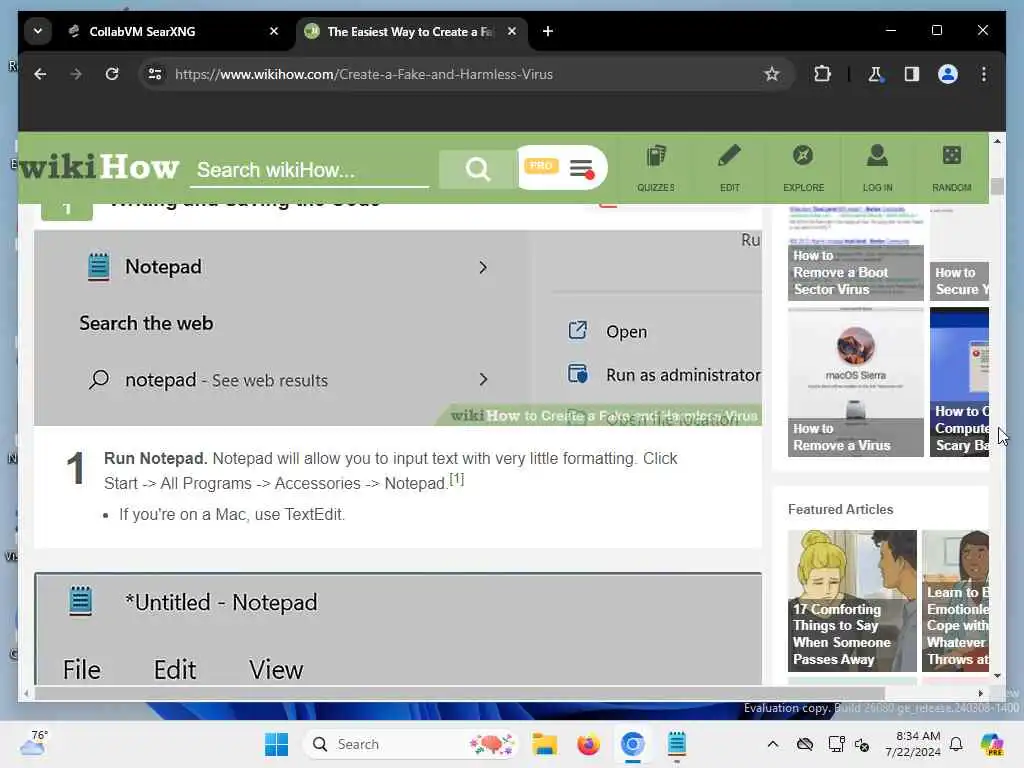1024x768 pixels.
Task: Click the address bar URL
Action: click(x=364, y=74)
